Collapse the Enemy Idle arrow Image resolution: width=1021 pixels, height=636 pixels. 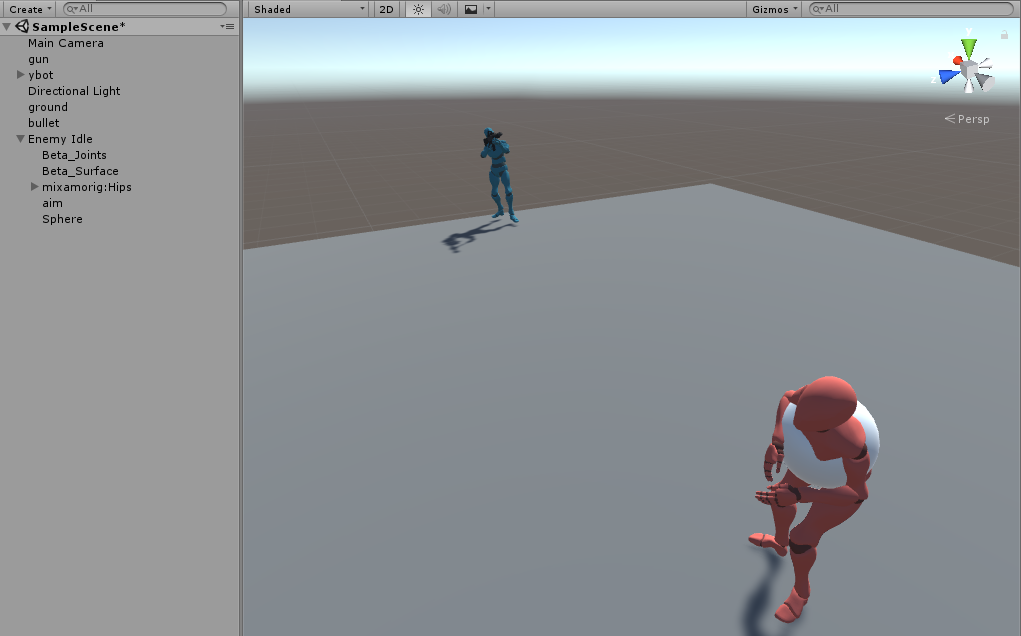coord(20,139)
